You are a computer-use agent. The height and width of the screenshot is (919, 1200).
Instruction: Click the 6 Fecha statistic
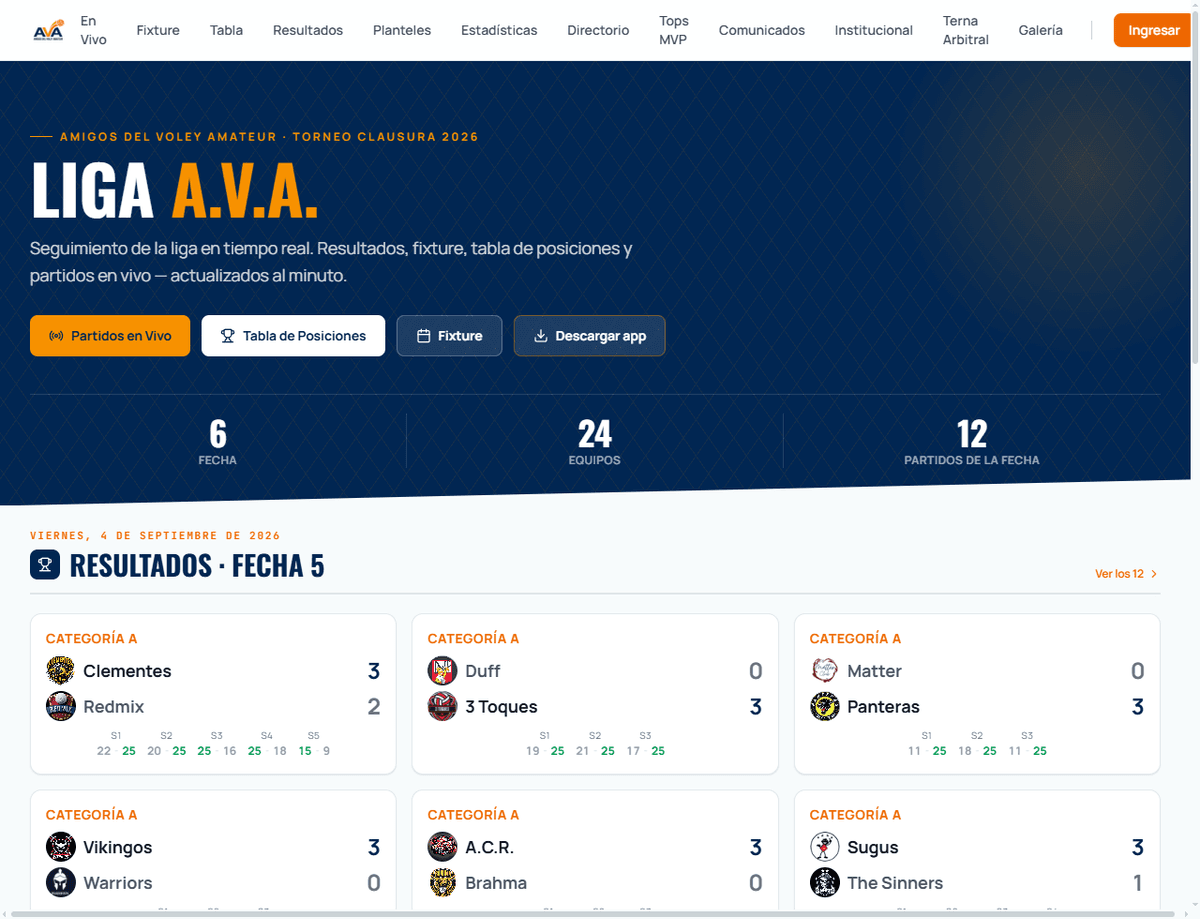(218, 442)
